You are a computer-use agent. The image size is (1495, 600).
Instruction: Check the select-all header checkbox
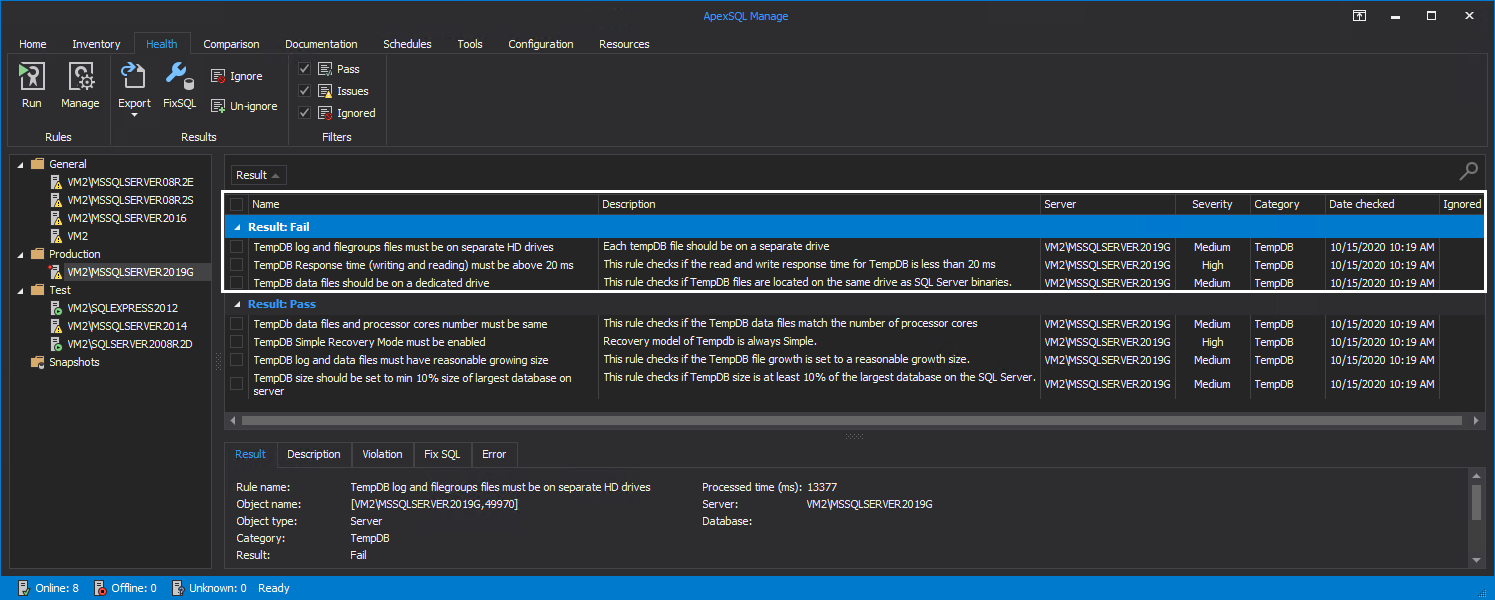click(236, 204)
